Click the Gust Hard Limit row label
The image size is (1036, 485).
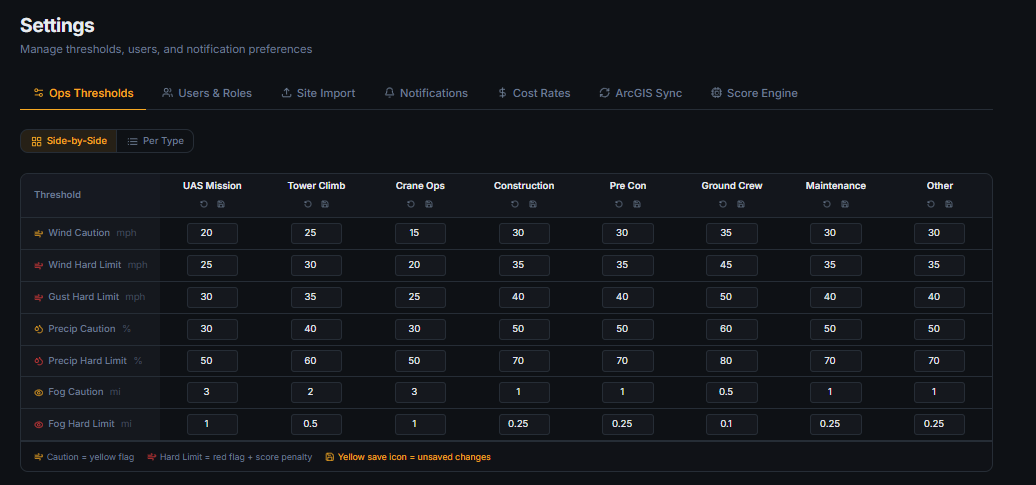pyautogui.click(x=83, y=297)
